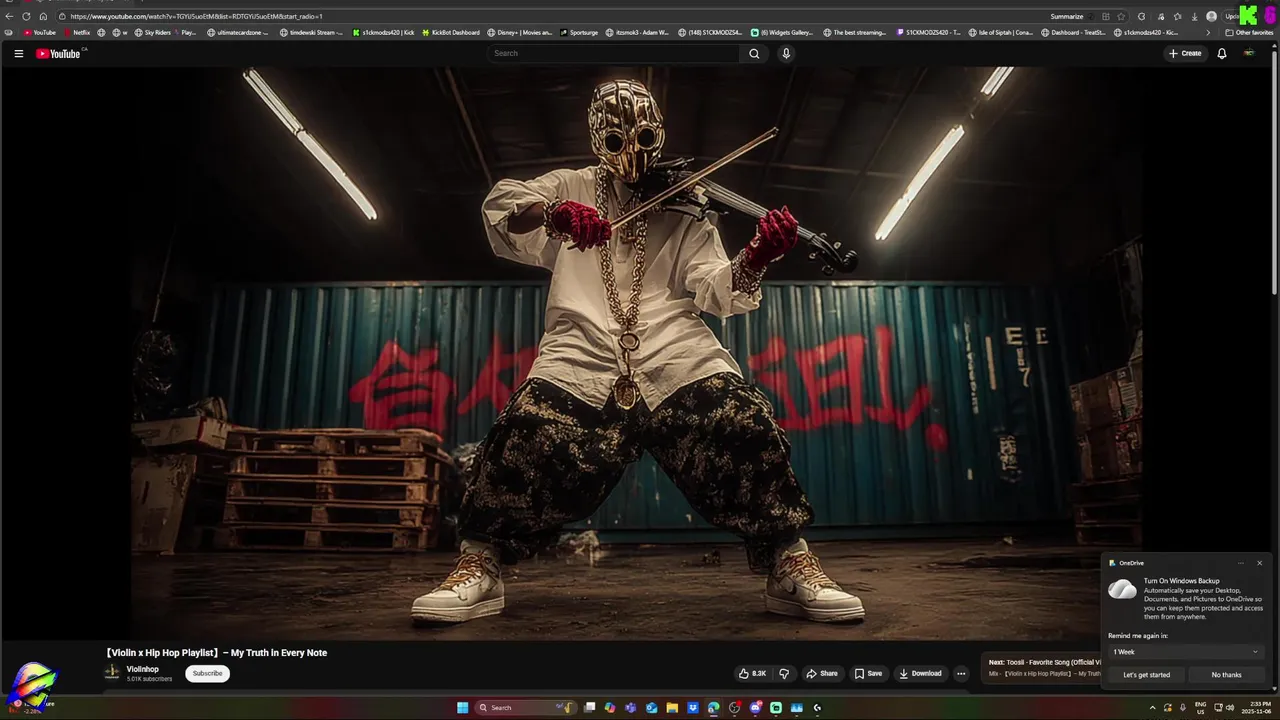This screenshot has height=720, width=1280.
Task: Open the Other favorites folder
Action: (x=1249, y=32)
